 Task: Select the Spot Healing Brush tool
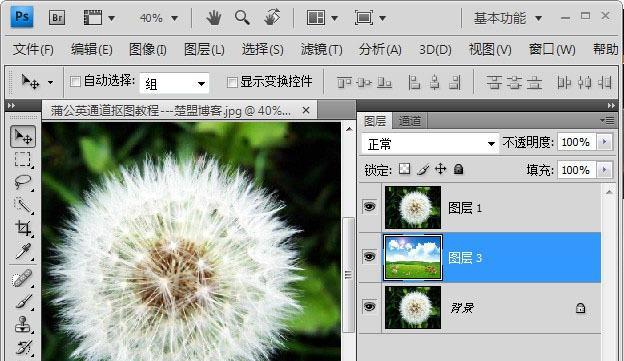(22, 279)
